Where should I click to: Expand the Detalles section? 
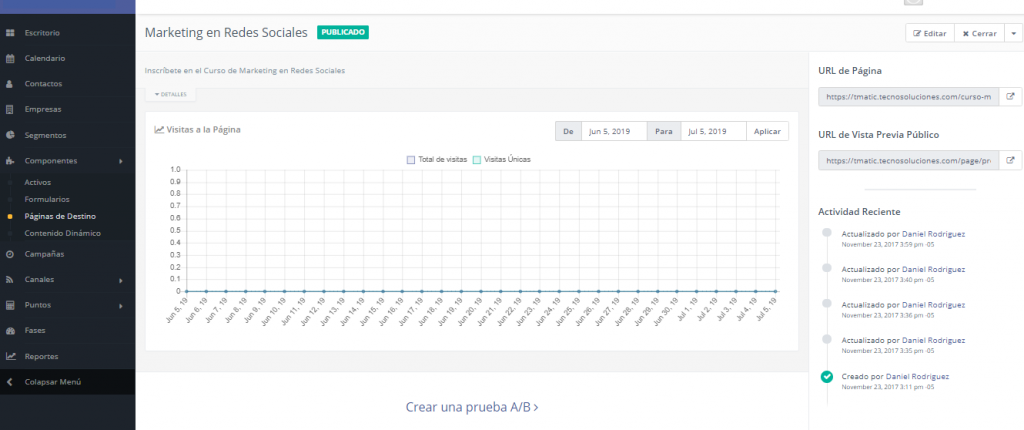coord(170,94)
